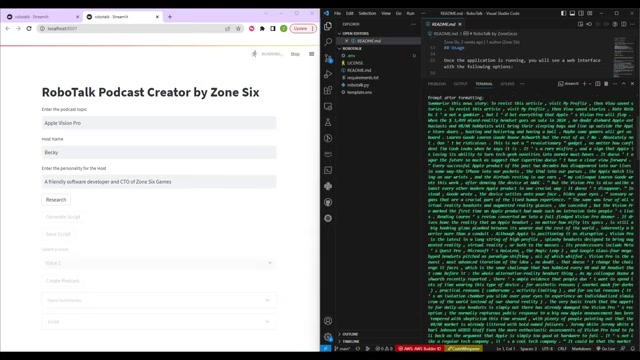This screenshot has height=360, width=640.
Task: Open the Selection menu in VS Code
Action: [367, 13]
